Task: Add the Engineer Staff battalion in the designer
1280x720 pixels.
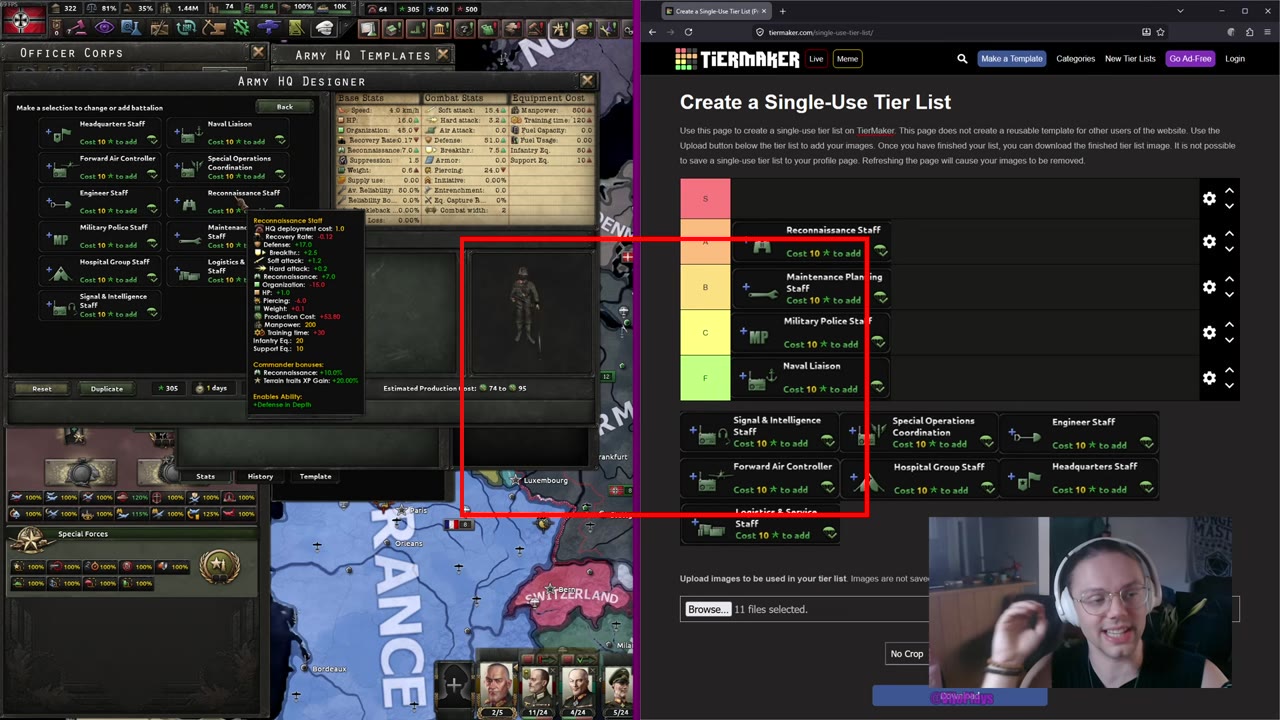Action: (x=98, y=201)
